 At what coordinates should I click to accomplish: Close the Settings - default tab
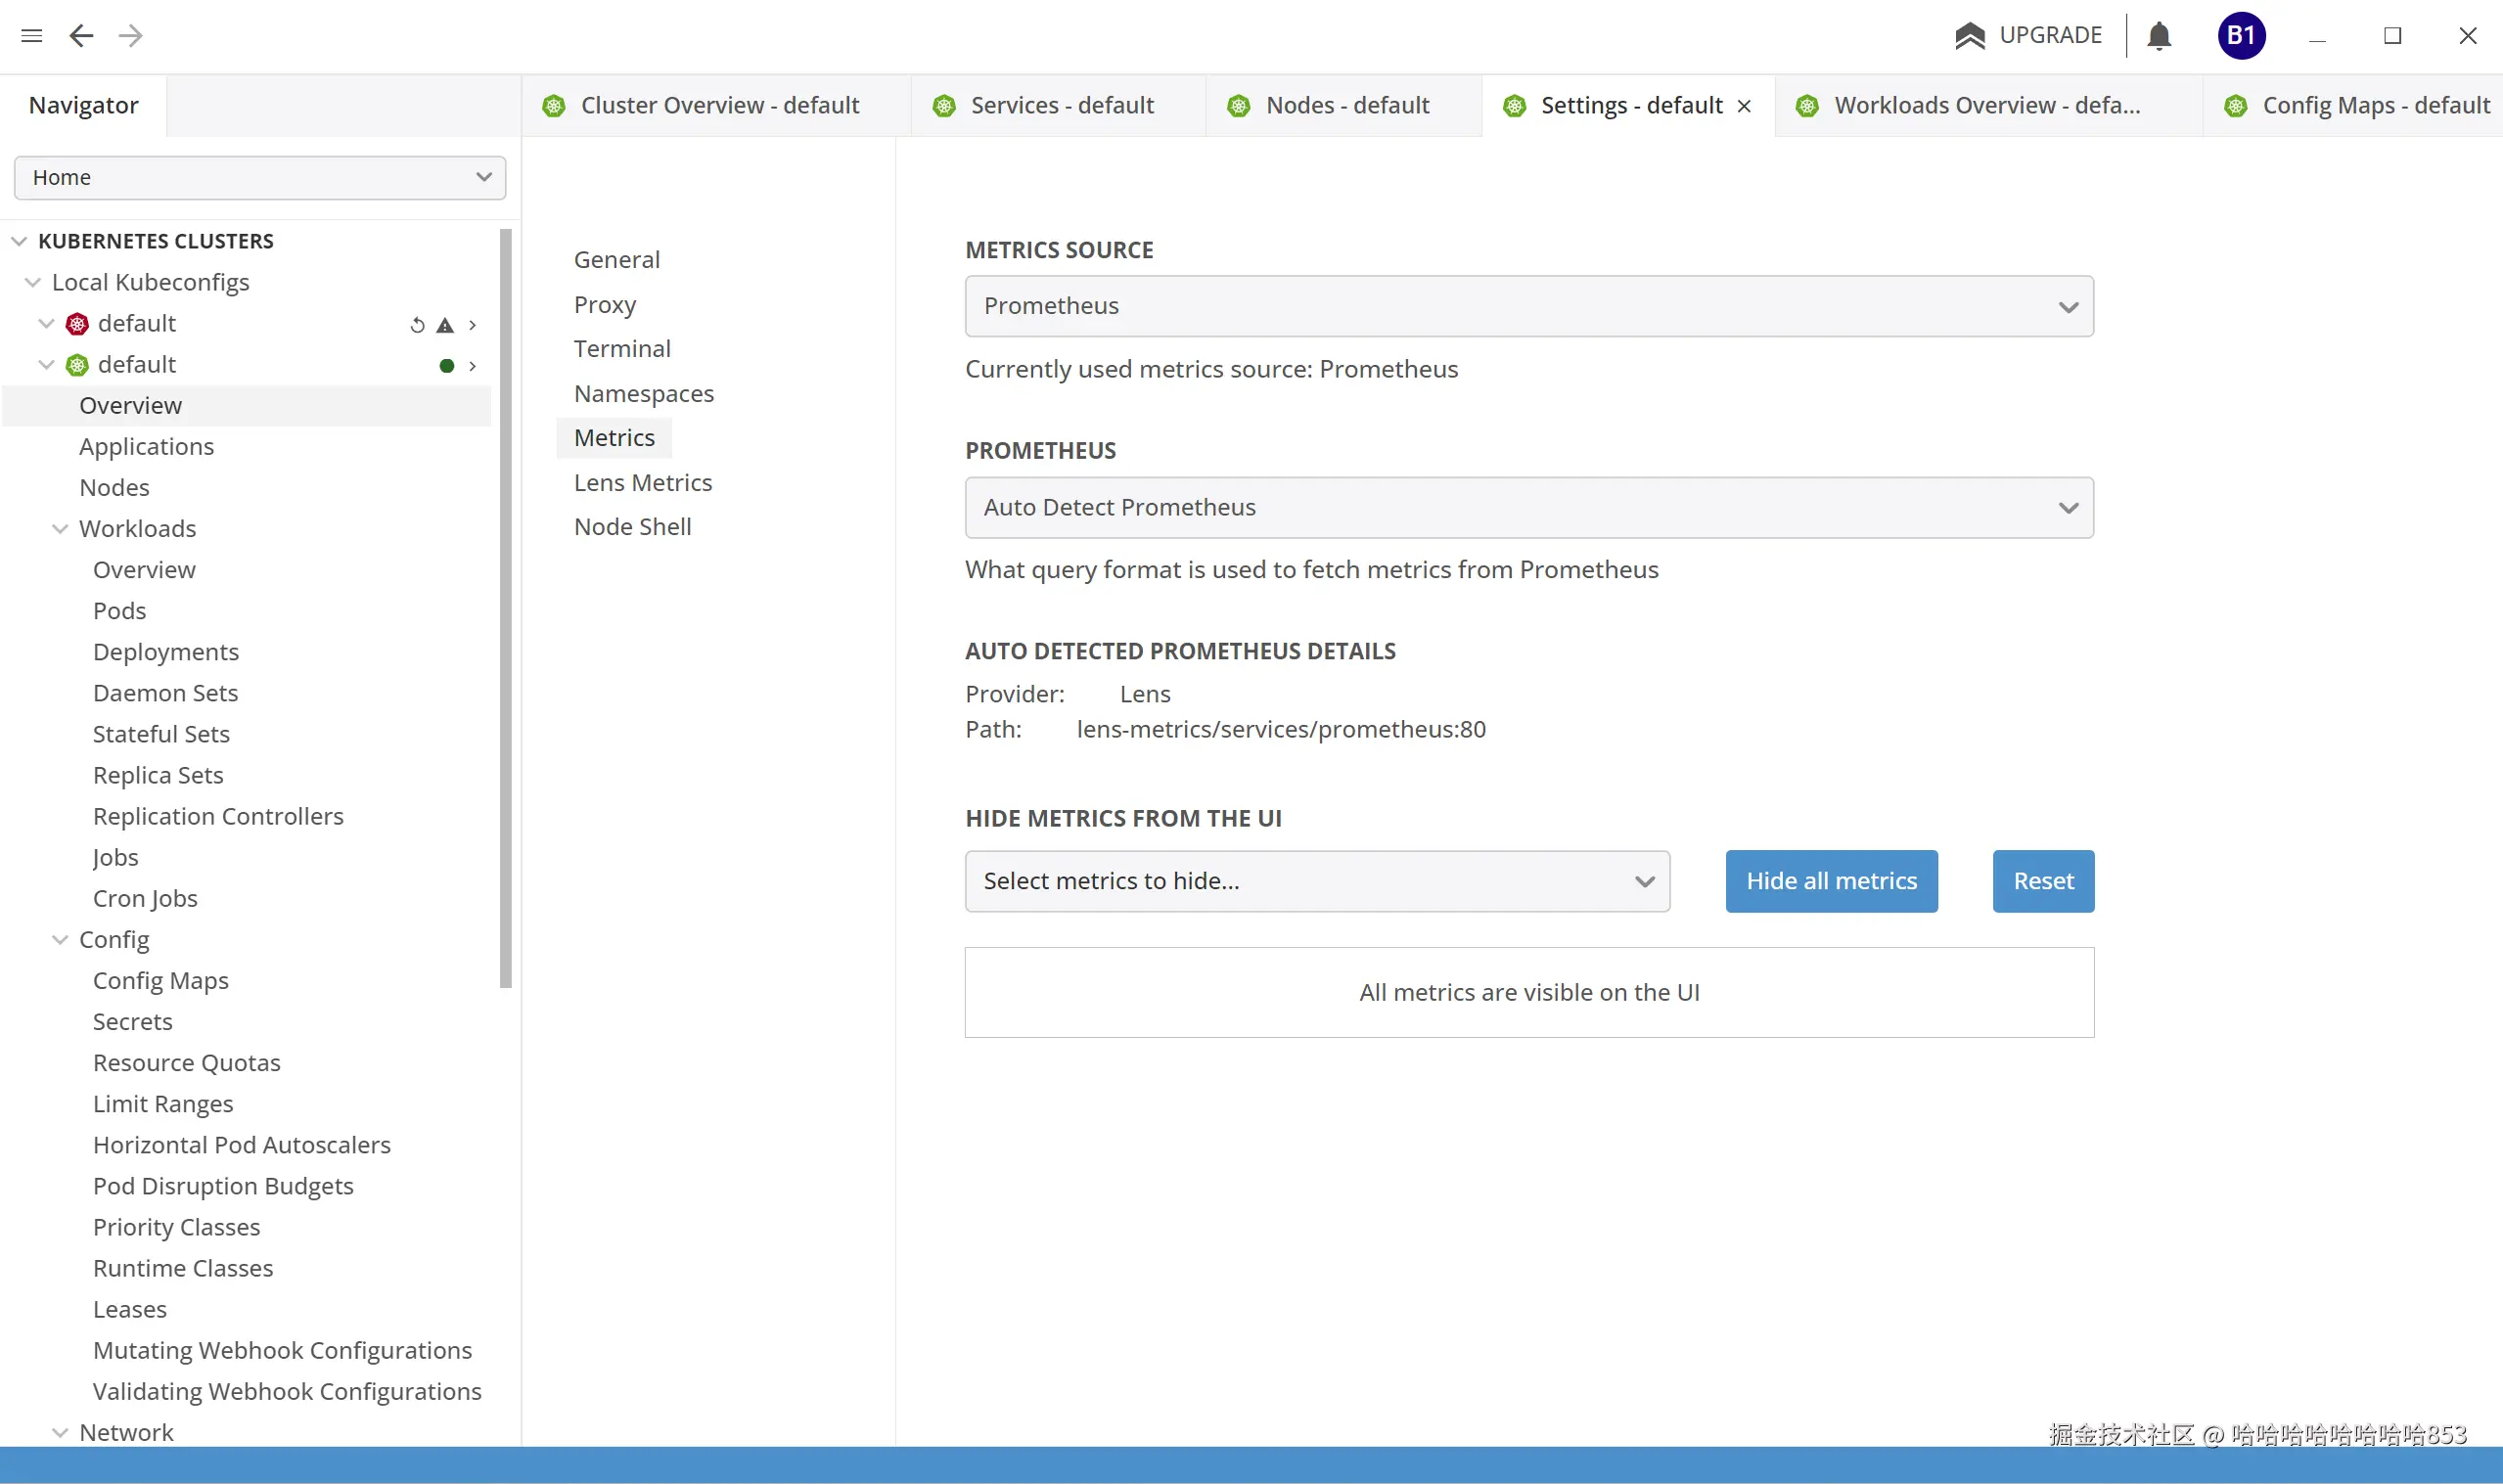click(1744, 106)
